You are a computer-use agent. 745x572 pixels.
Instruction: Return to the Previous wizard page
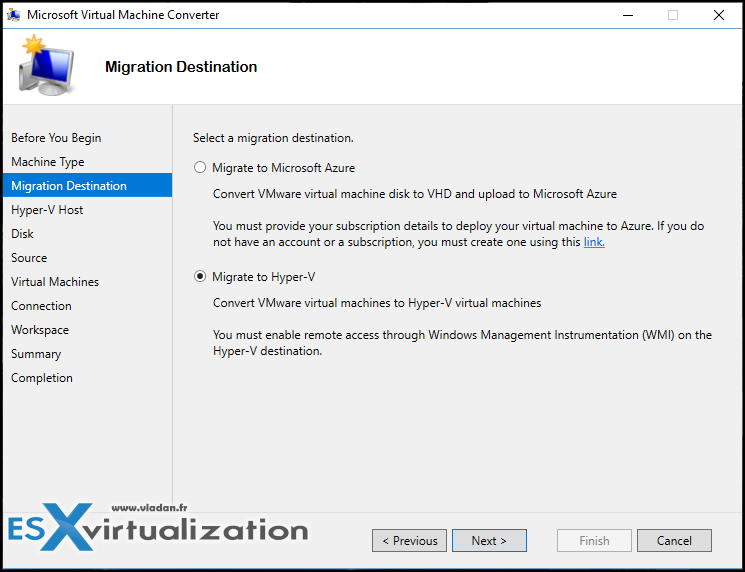(x=409, y=541)
